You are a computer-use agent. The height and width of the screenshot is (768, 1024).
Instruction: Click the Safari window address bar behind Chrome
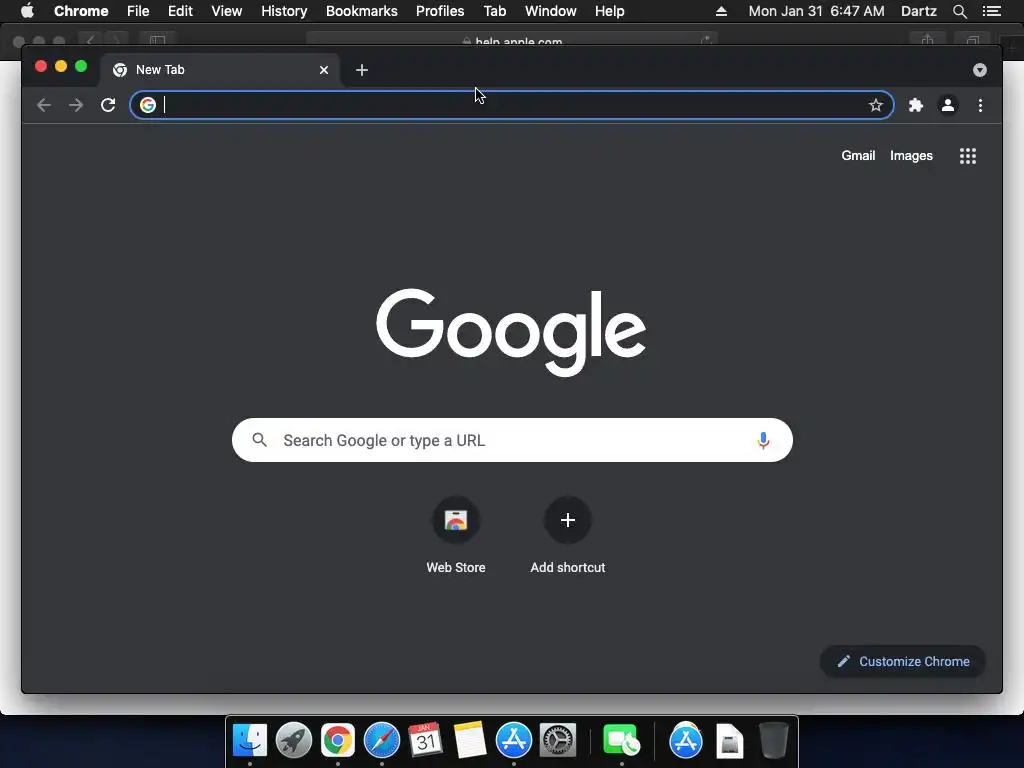tap(512, 40)
